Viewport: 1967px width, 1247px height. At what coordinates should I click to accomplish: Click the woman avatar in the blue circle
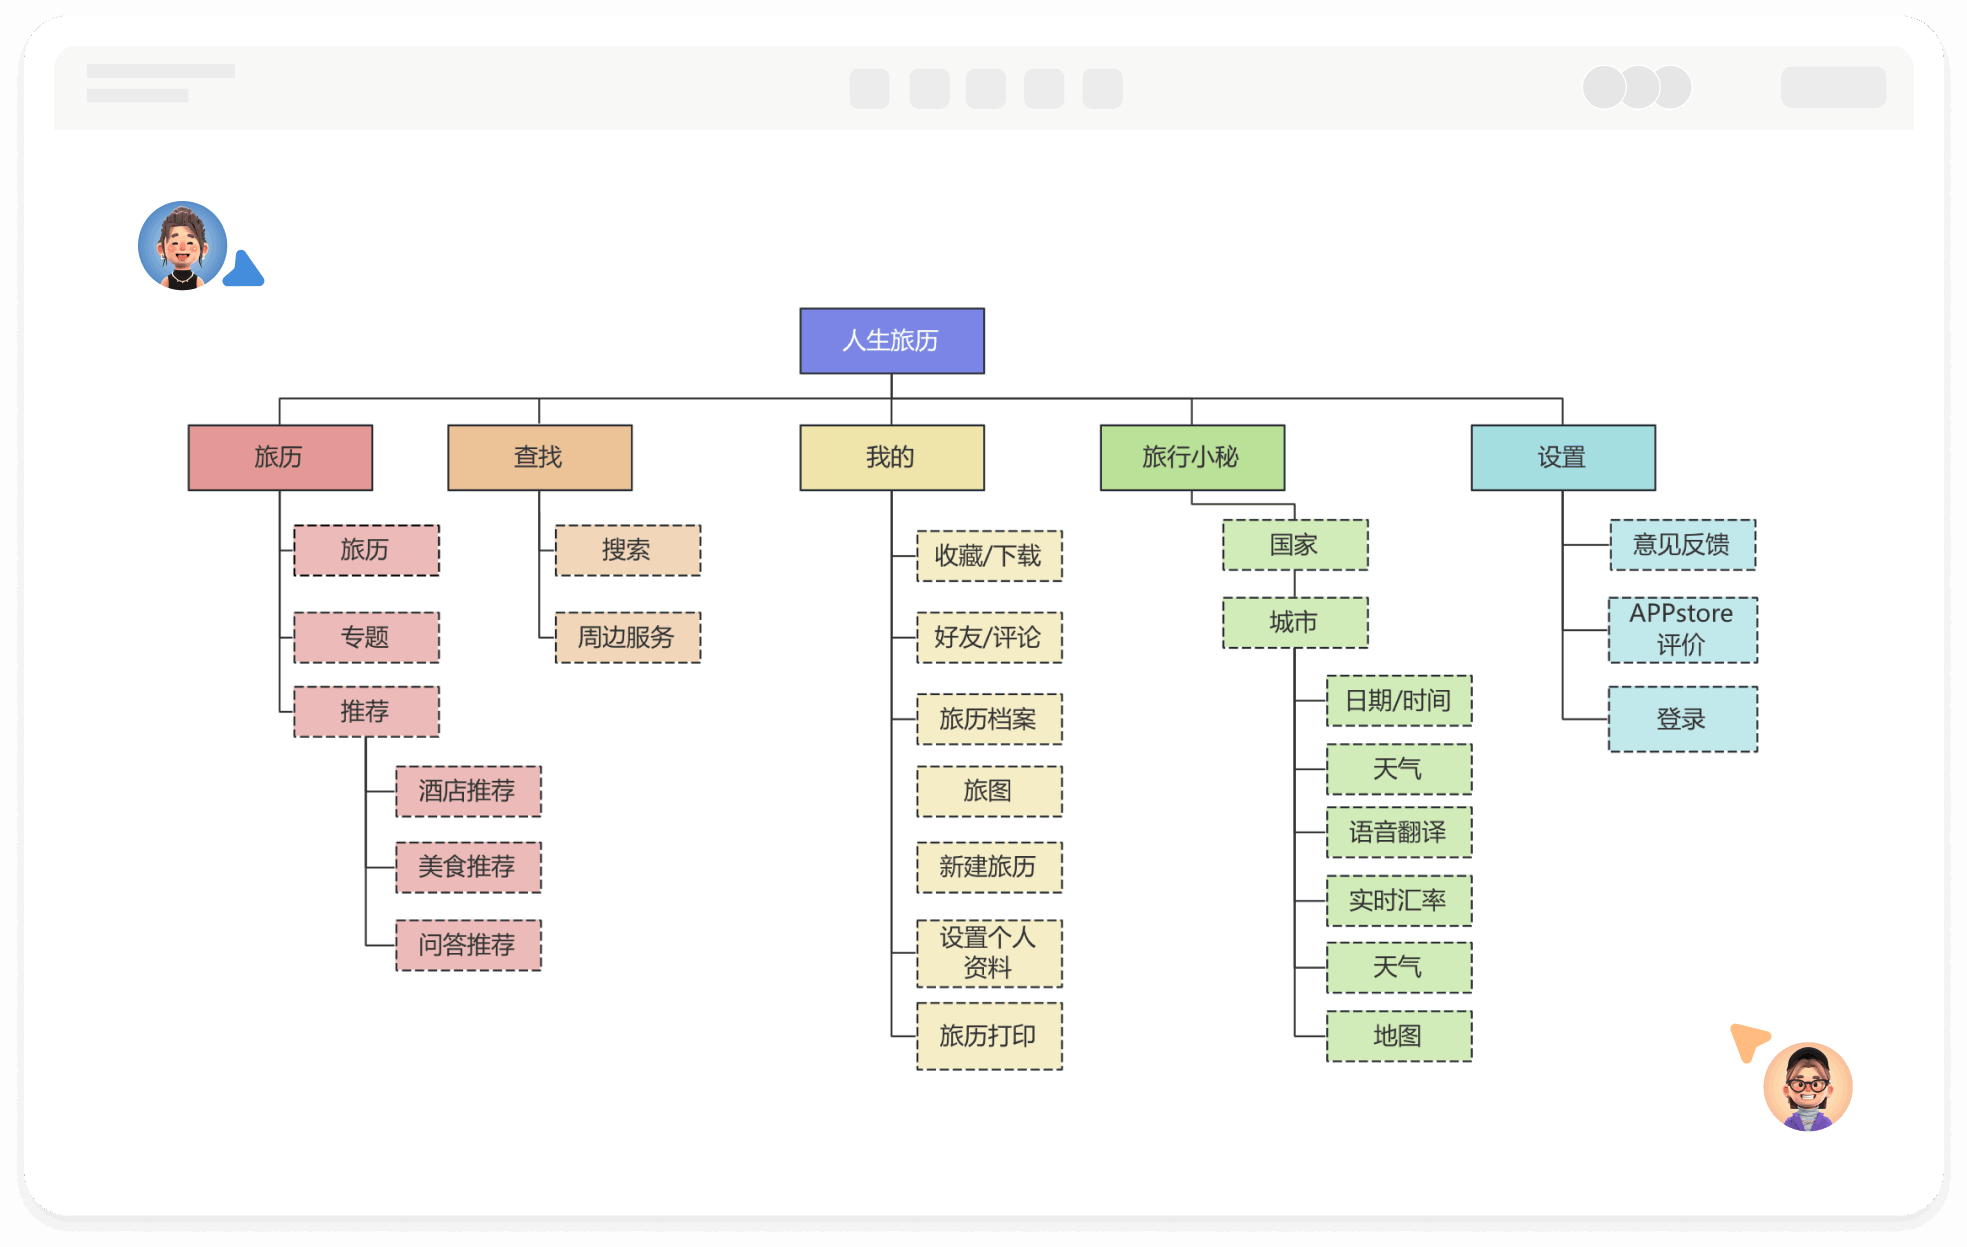pyautogui.click(x=183, y=246)
